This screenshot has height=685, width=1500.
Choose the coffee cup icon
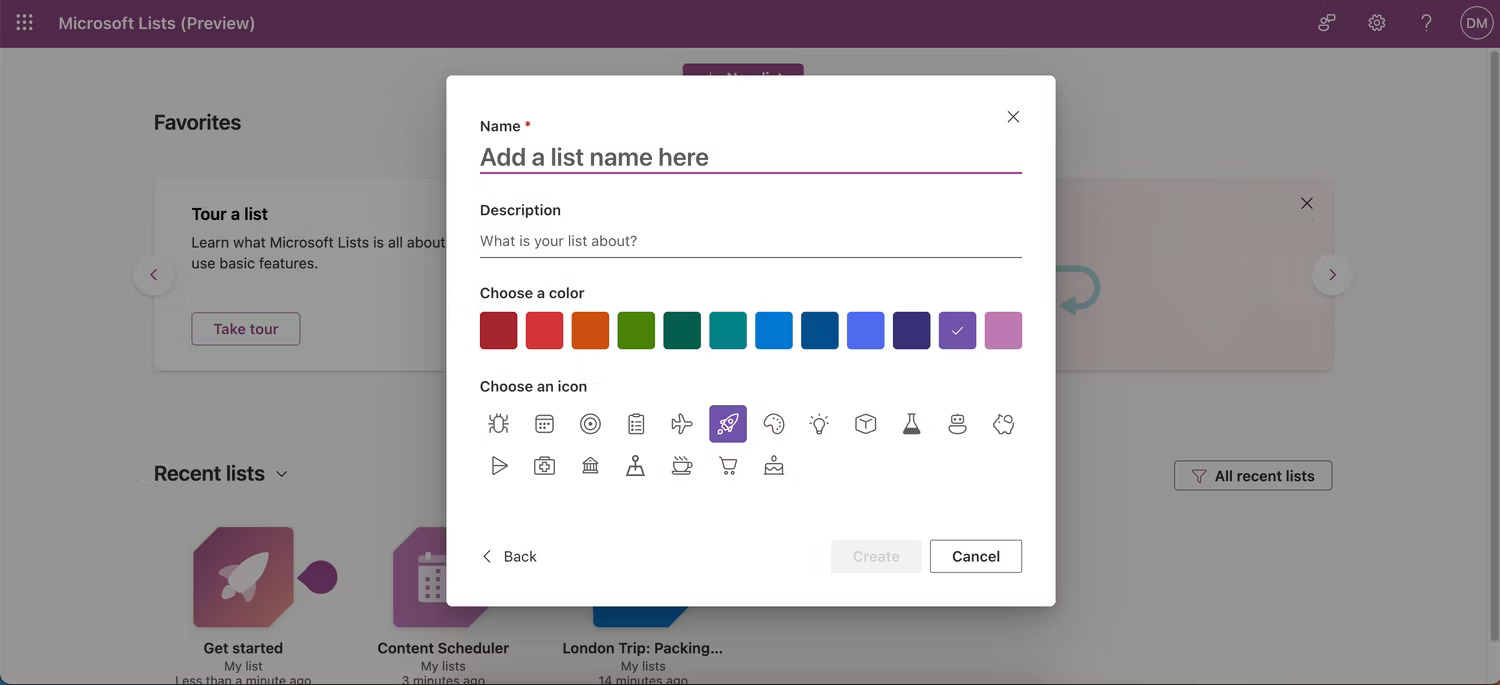click(x=682, y=466)
